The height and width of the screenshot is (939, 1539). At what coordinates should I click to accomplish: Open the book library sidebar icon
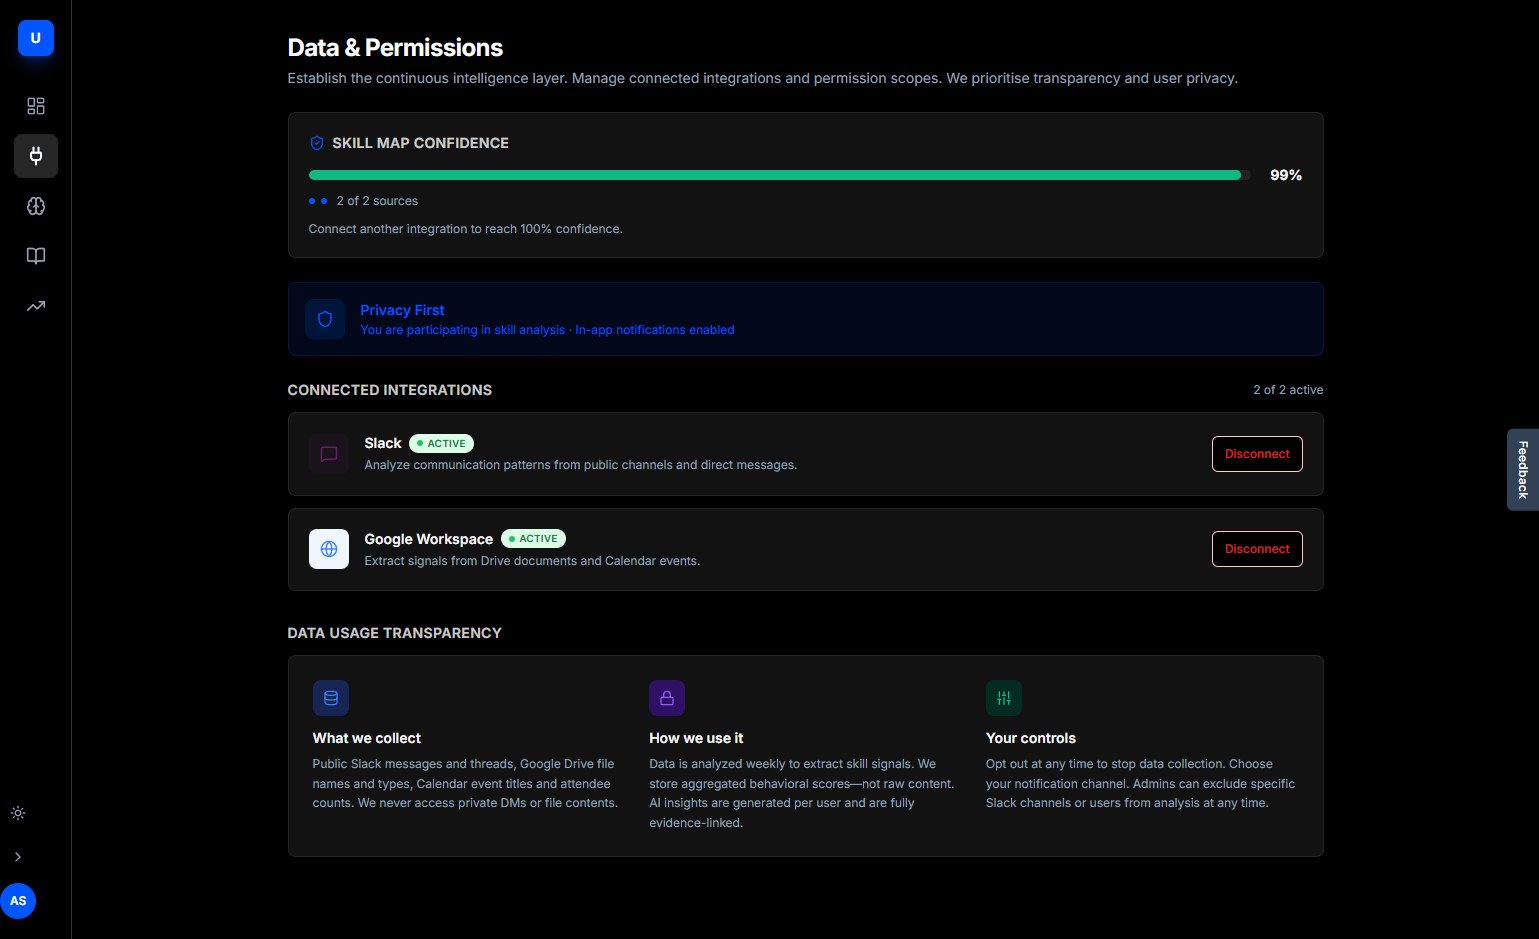(x=36, y=256)
